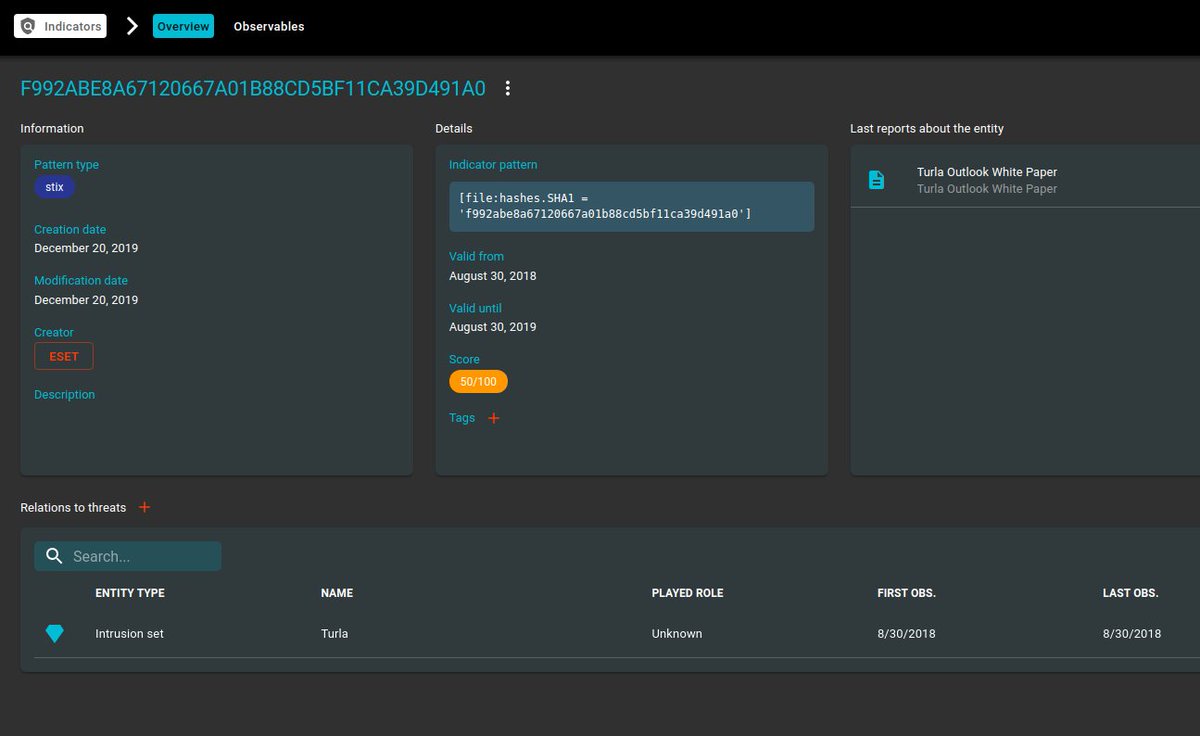Sort by NAME column header

pyautogui.click(x=337, y=593)
